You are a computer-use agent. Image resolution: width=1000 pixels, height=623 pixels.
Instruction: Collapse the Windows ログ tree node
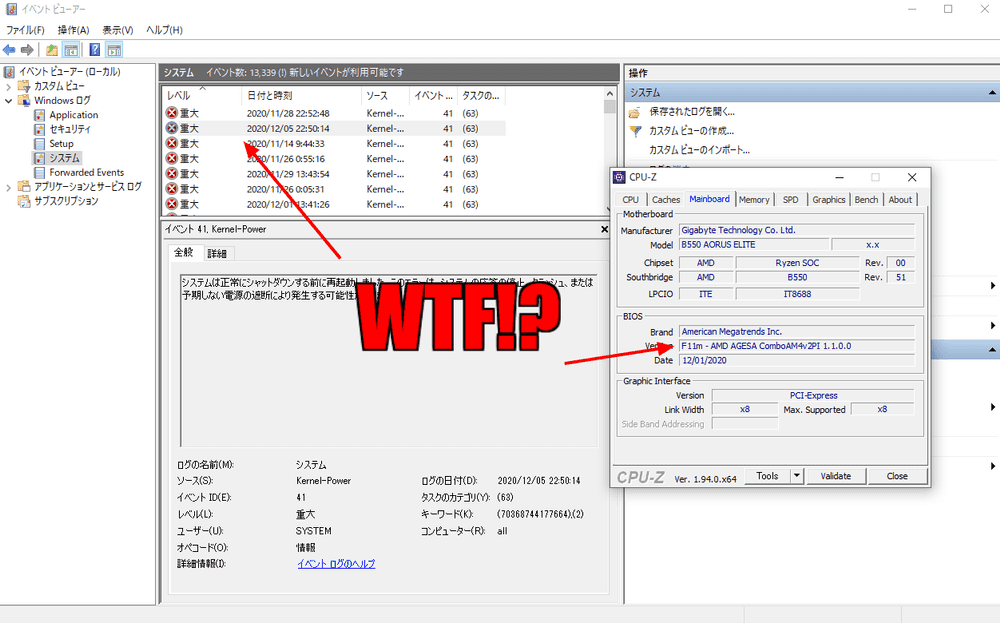[8, 101]
